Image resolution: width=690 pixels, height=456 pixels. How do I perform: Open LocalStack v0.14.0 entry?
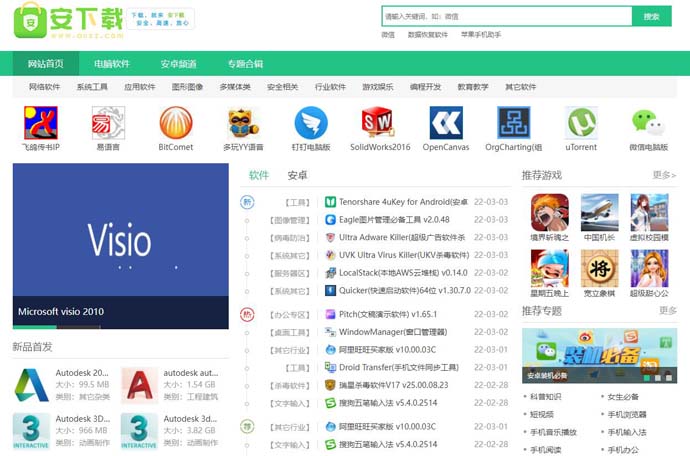(x=403, y=273)
